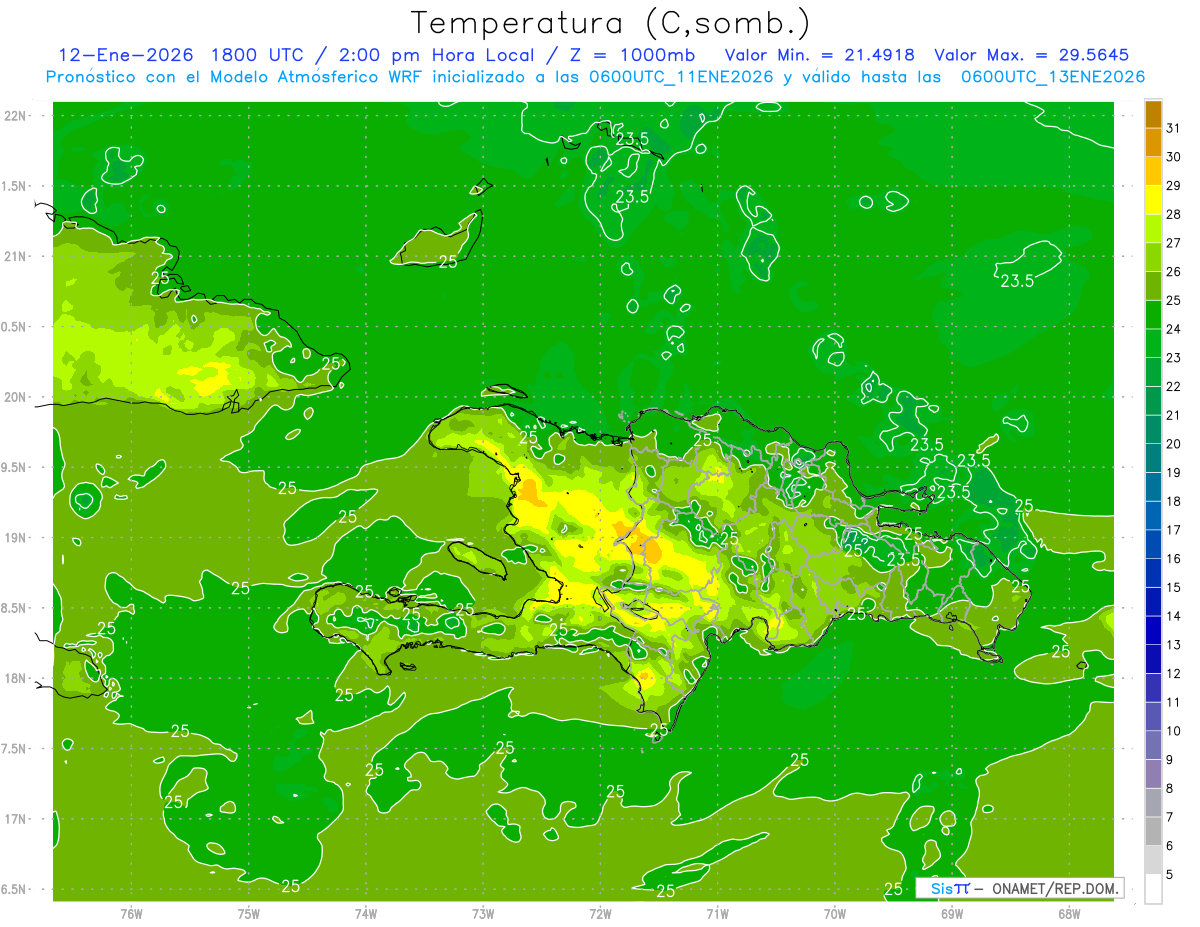Pick the blue swatch between 12 and 13
The image size is (1200, 927).
(1153, 659)
